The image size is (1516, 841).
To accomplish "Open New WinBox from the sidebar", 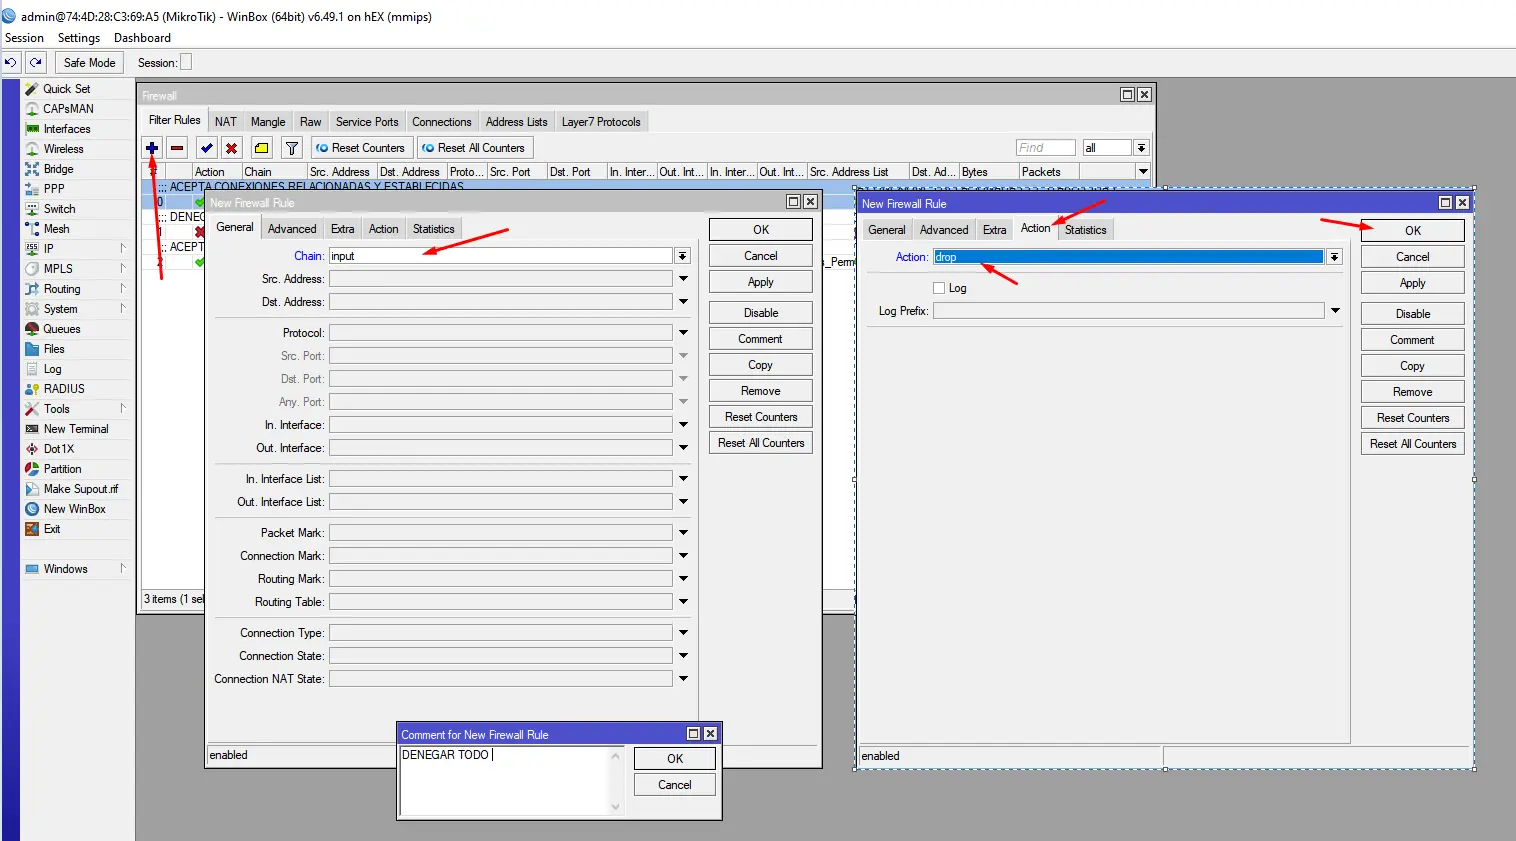I will 74,509.
